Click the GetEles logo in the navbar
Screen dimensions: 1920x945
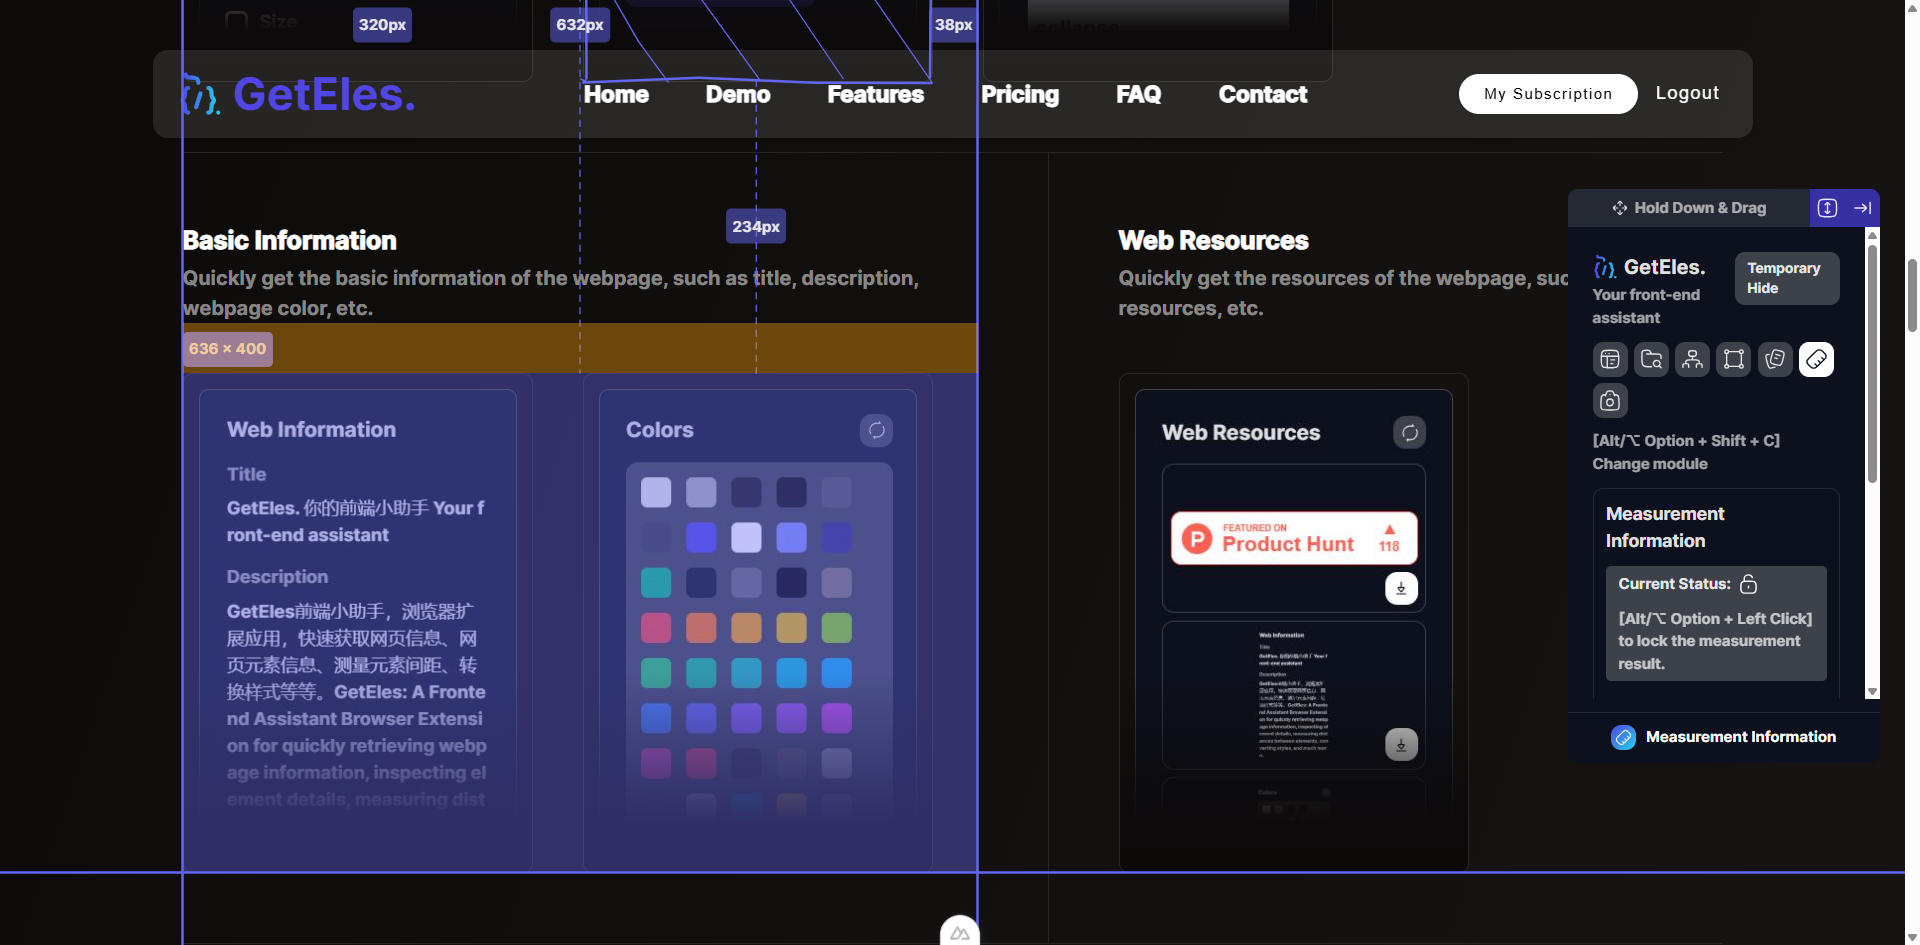[298, 95]
